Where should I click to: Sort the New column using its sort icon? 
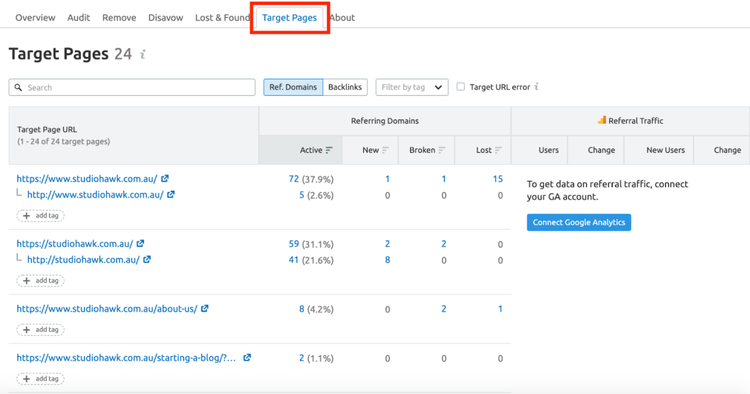386,150
